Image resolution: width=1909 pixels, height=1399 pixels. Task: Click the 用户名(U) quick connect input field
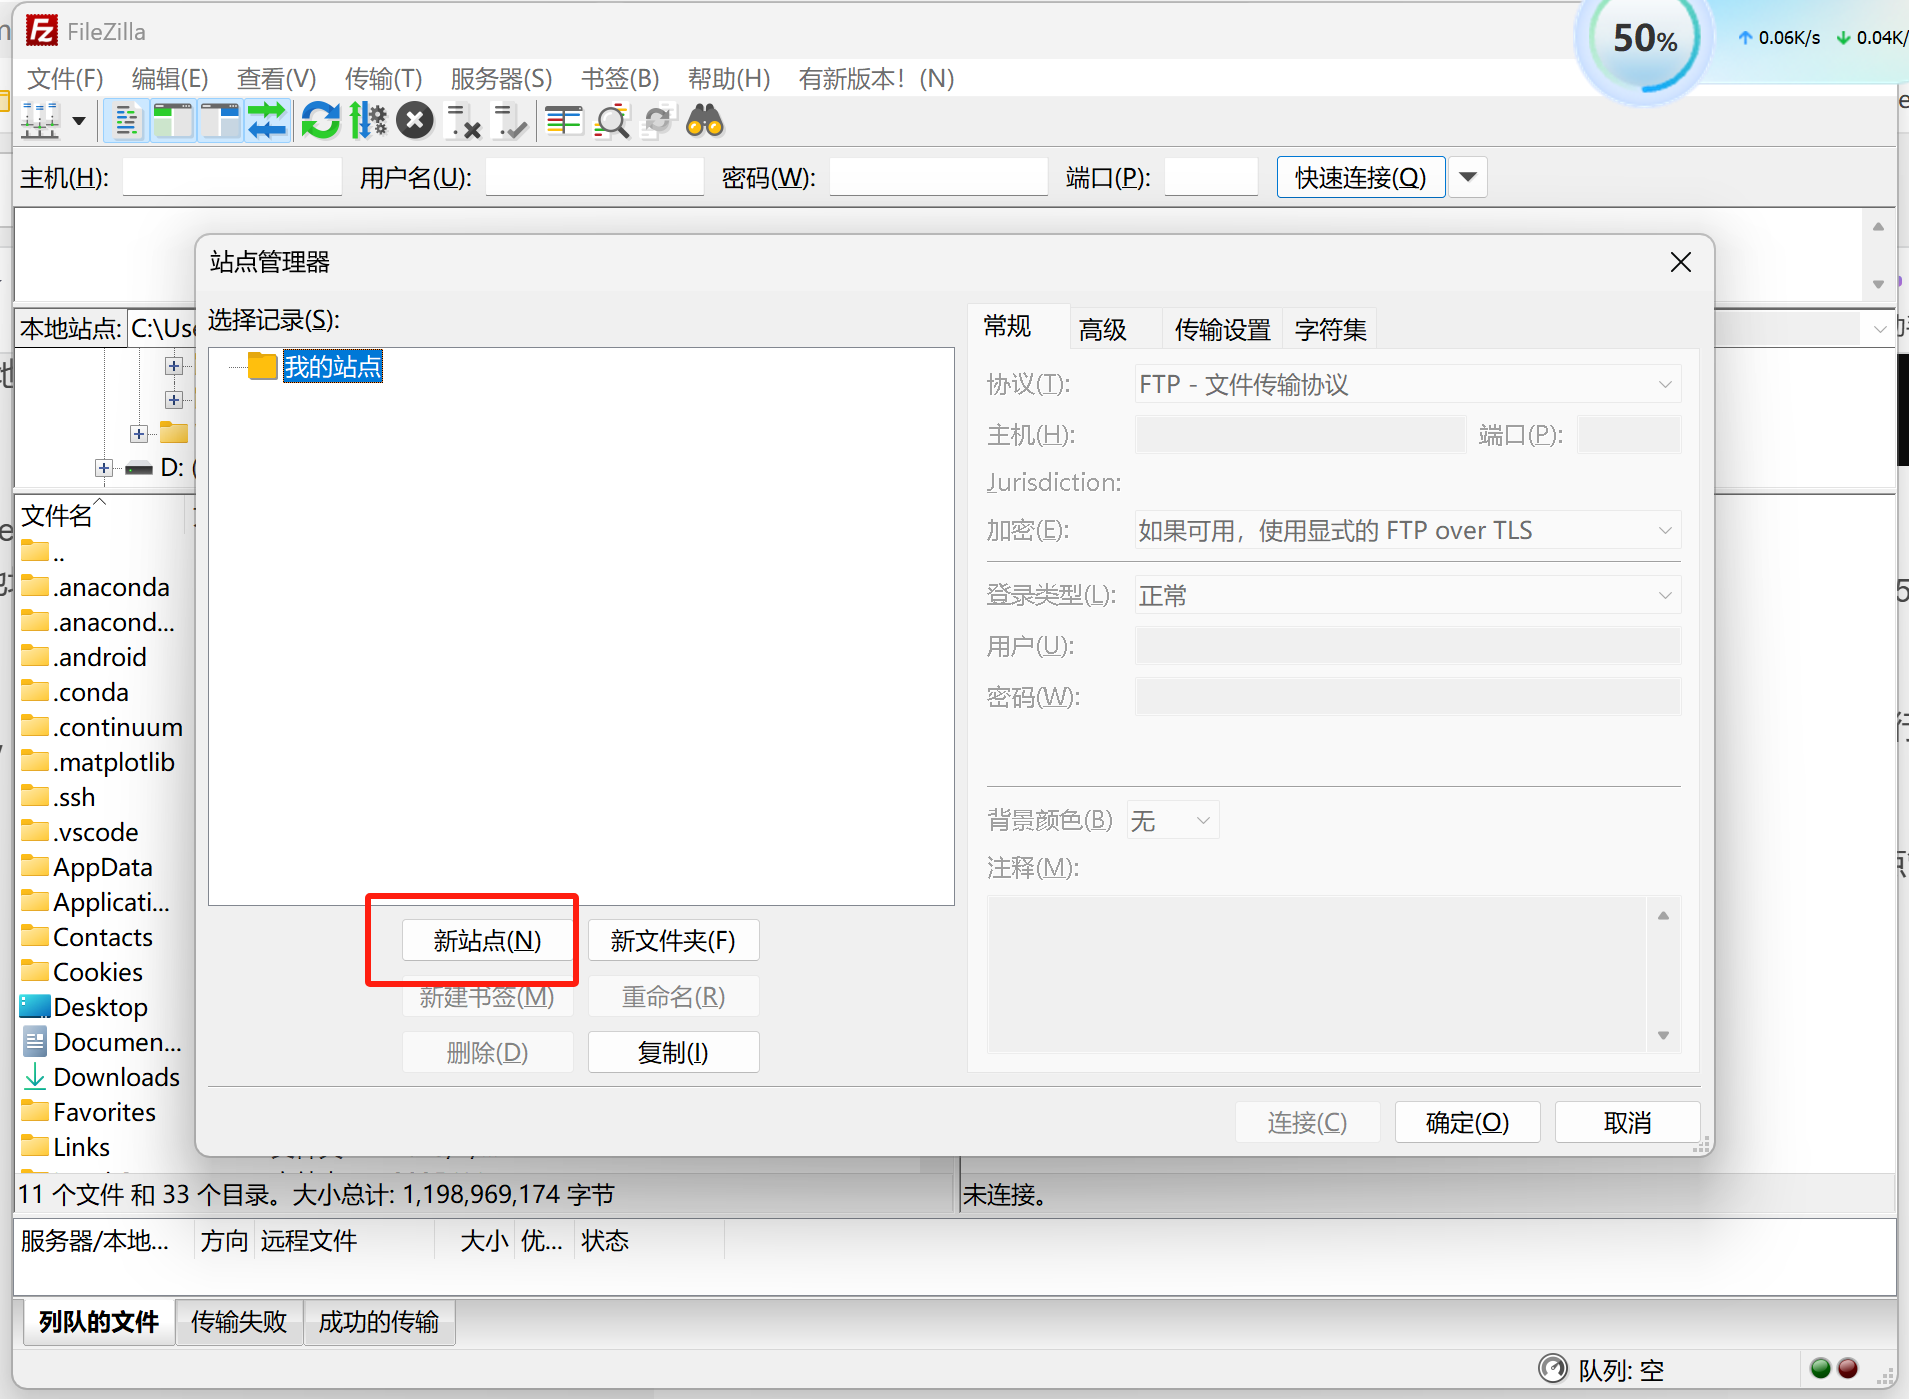pos(595,177)
